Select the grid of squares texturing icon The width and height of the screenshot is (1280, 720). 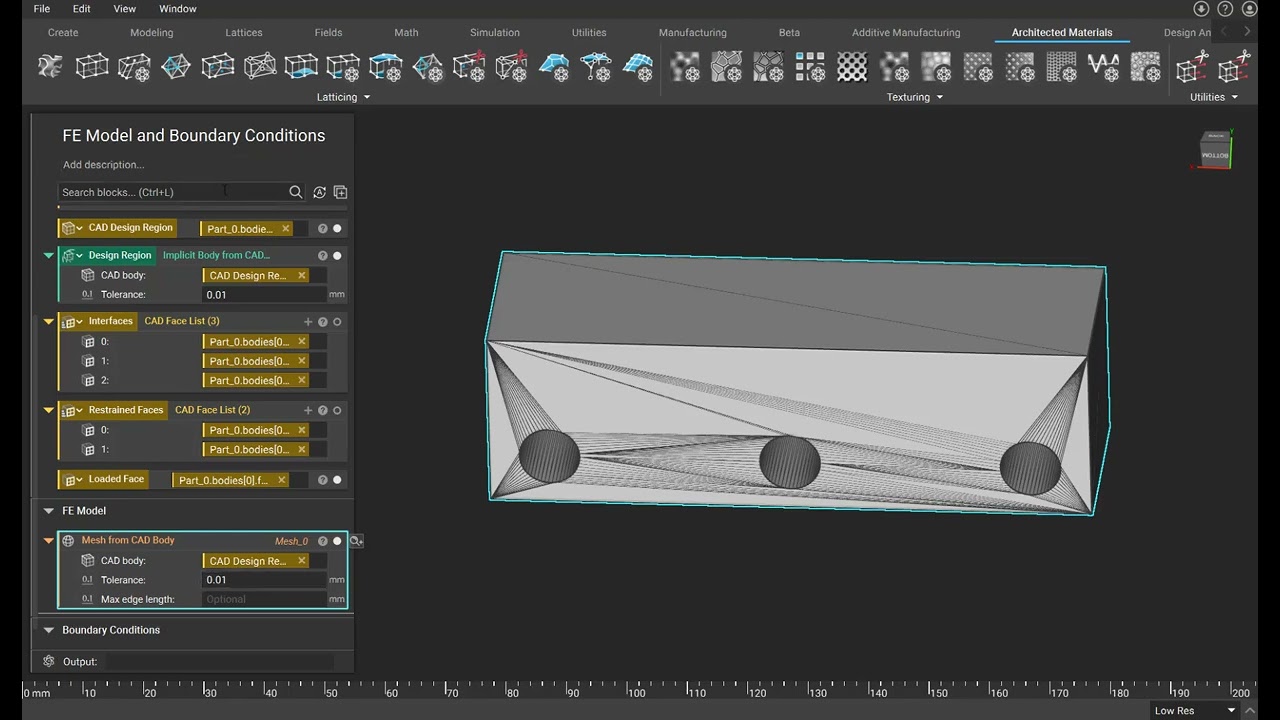[810, 67]
